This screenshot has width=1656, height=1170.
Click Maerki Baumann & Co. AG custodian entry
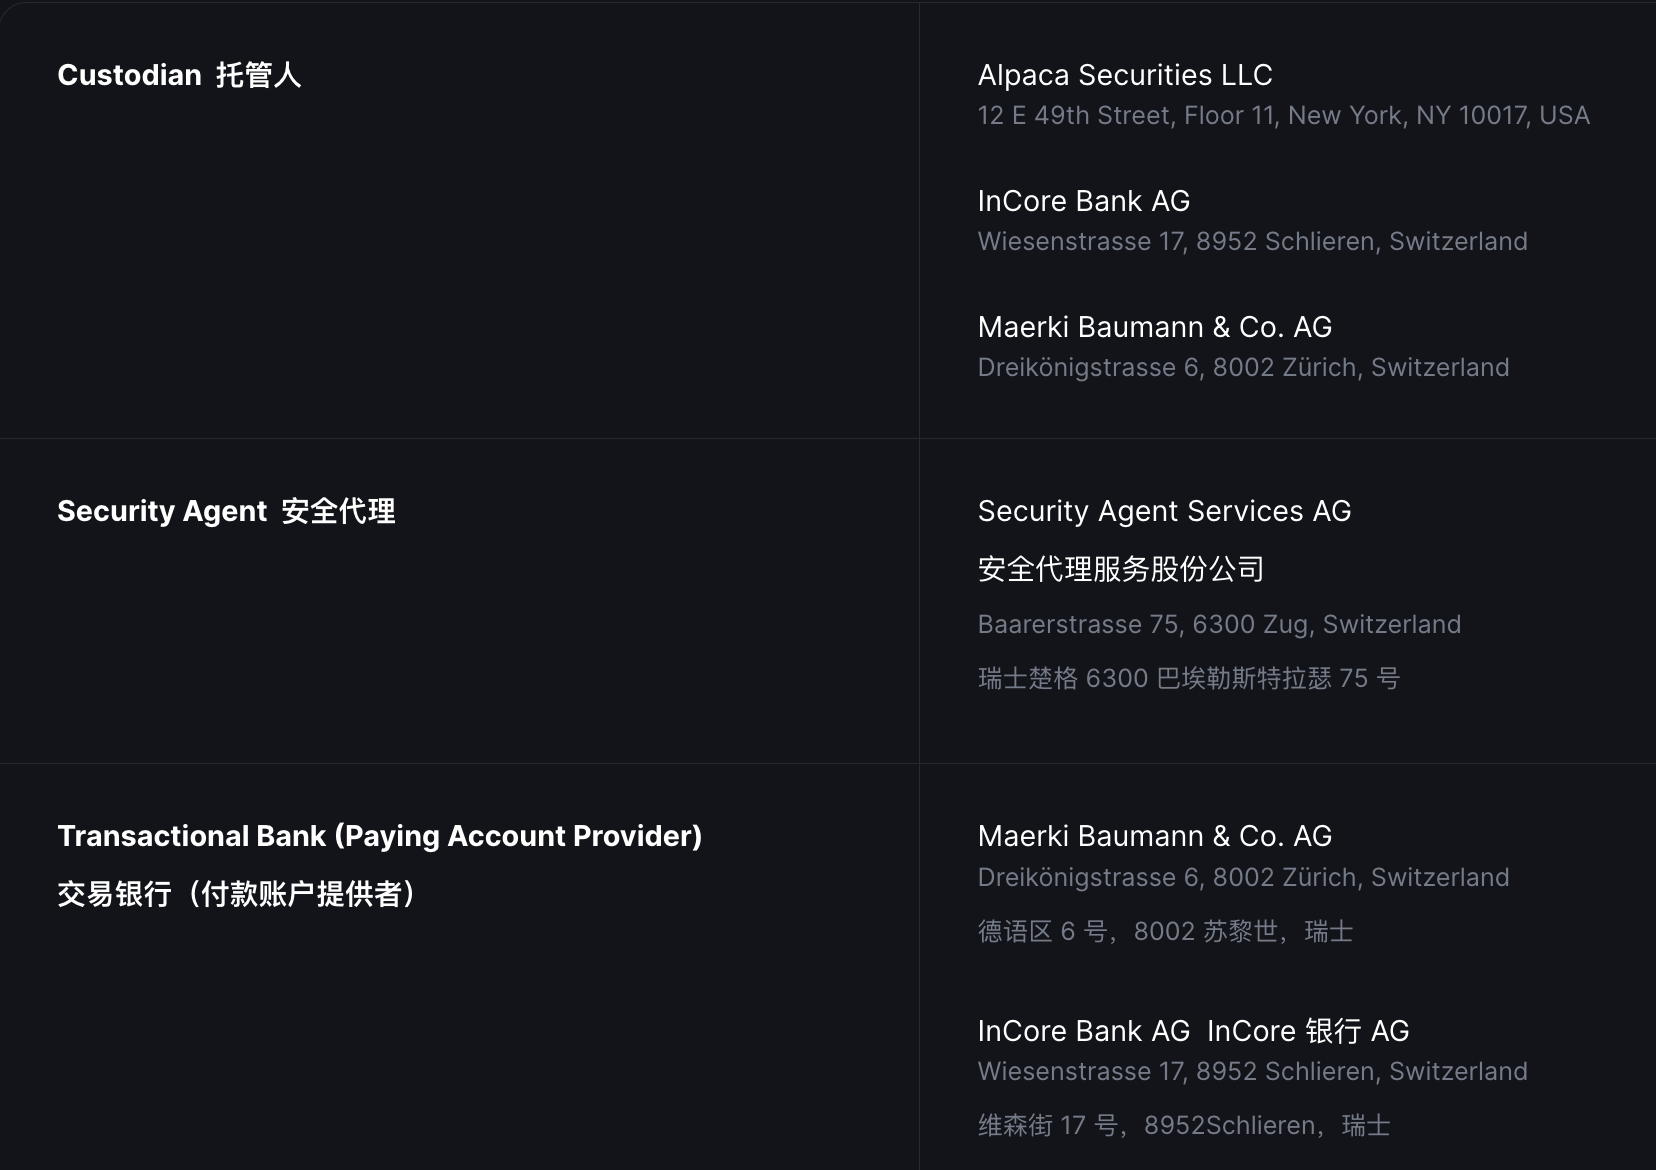click(x=1155, y=327)
